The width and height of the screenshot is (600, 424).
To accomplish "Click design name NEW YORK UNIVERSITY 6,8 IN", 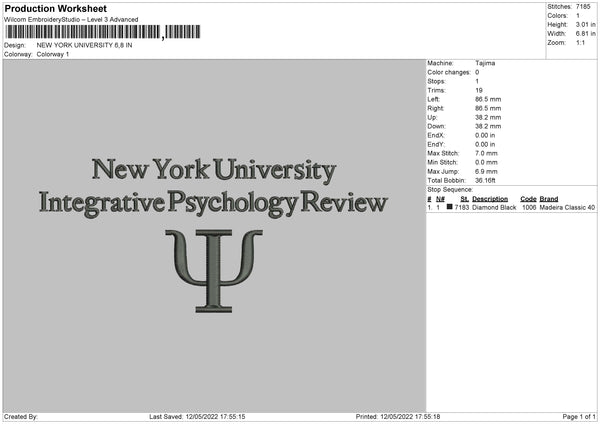I will tap(85, 45).
